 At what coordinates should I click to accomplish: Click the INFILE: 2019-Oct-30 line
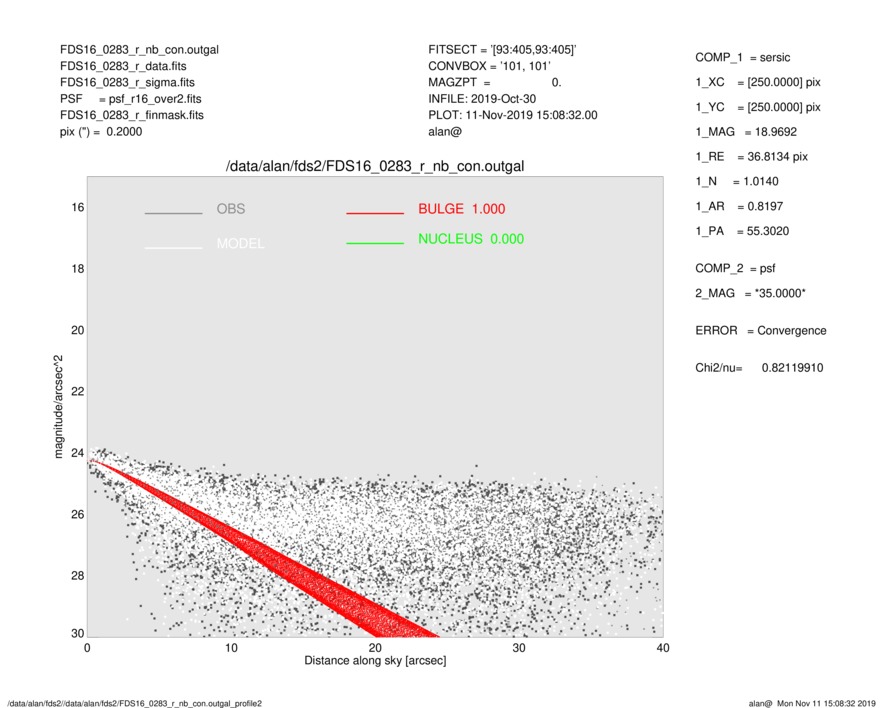coord(482,99)
